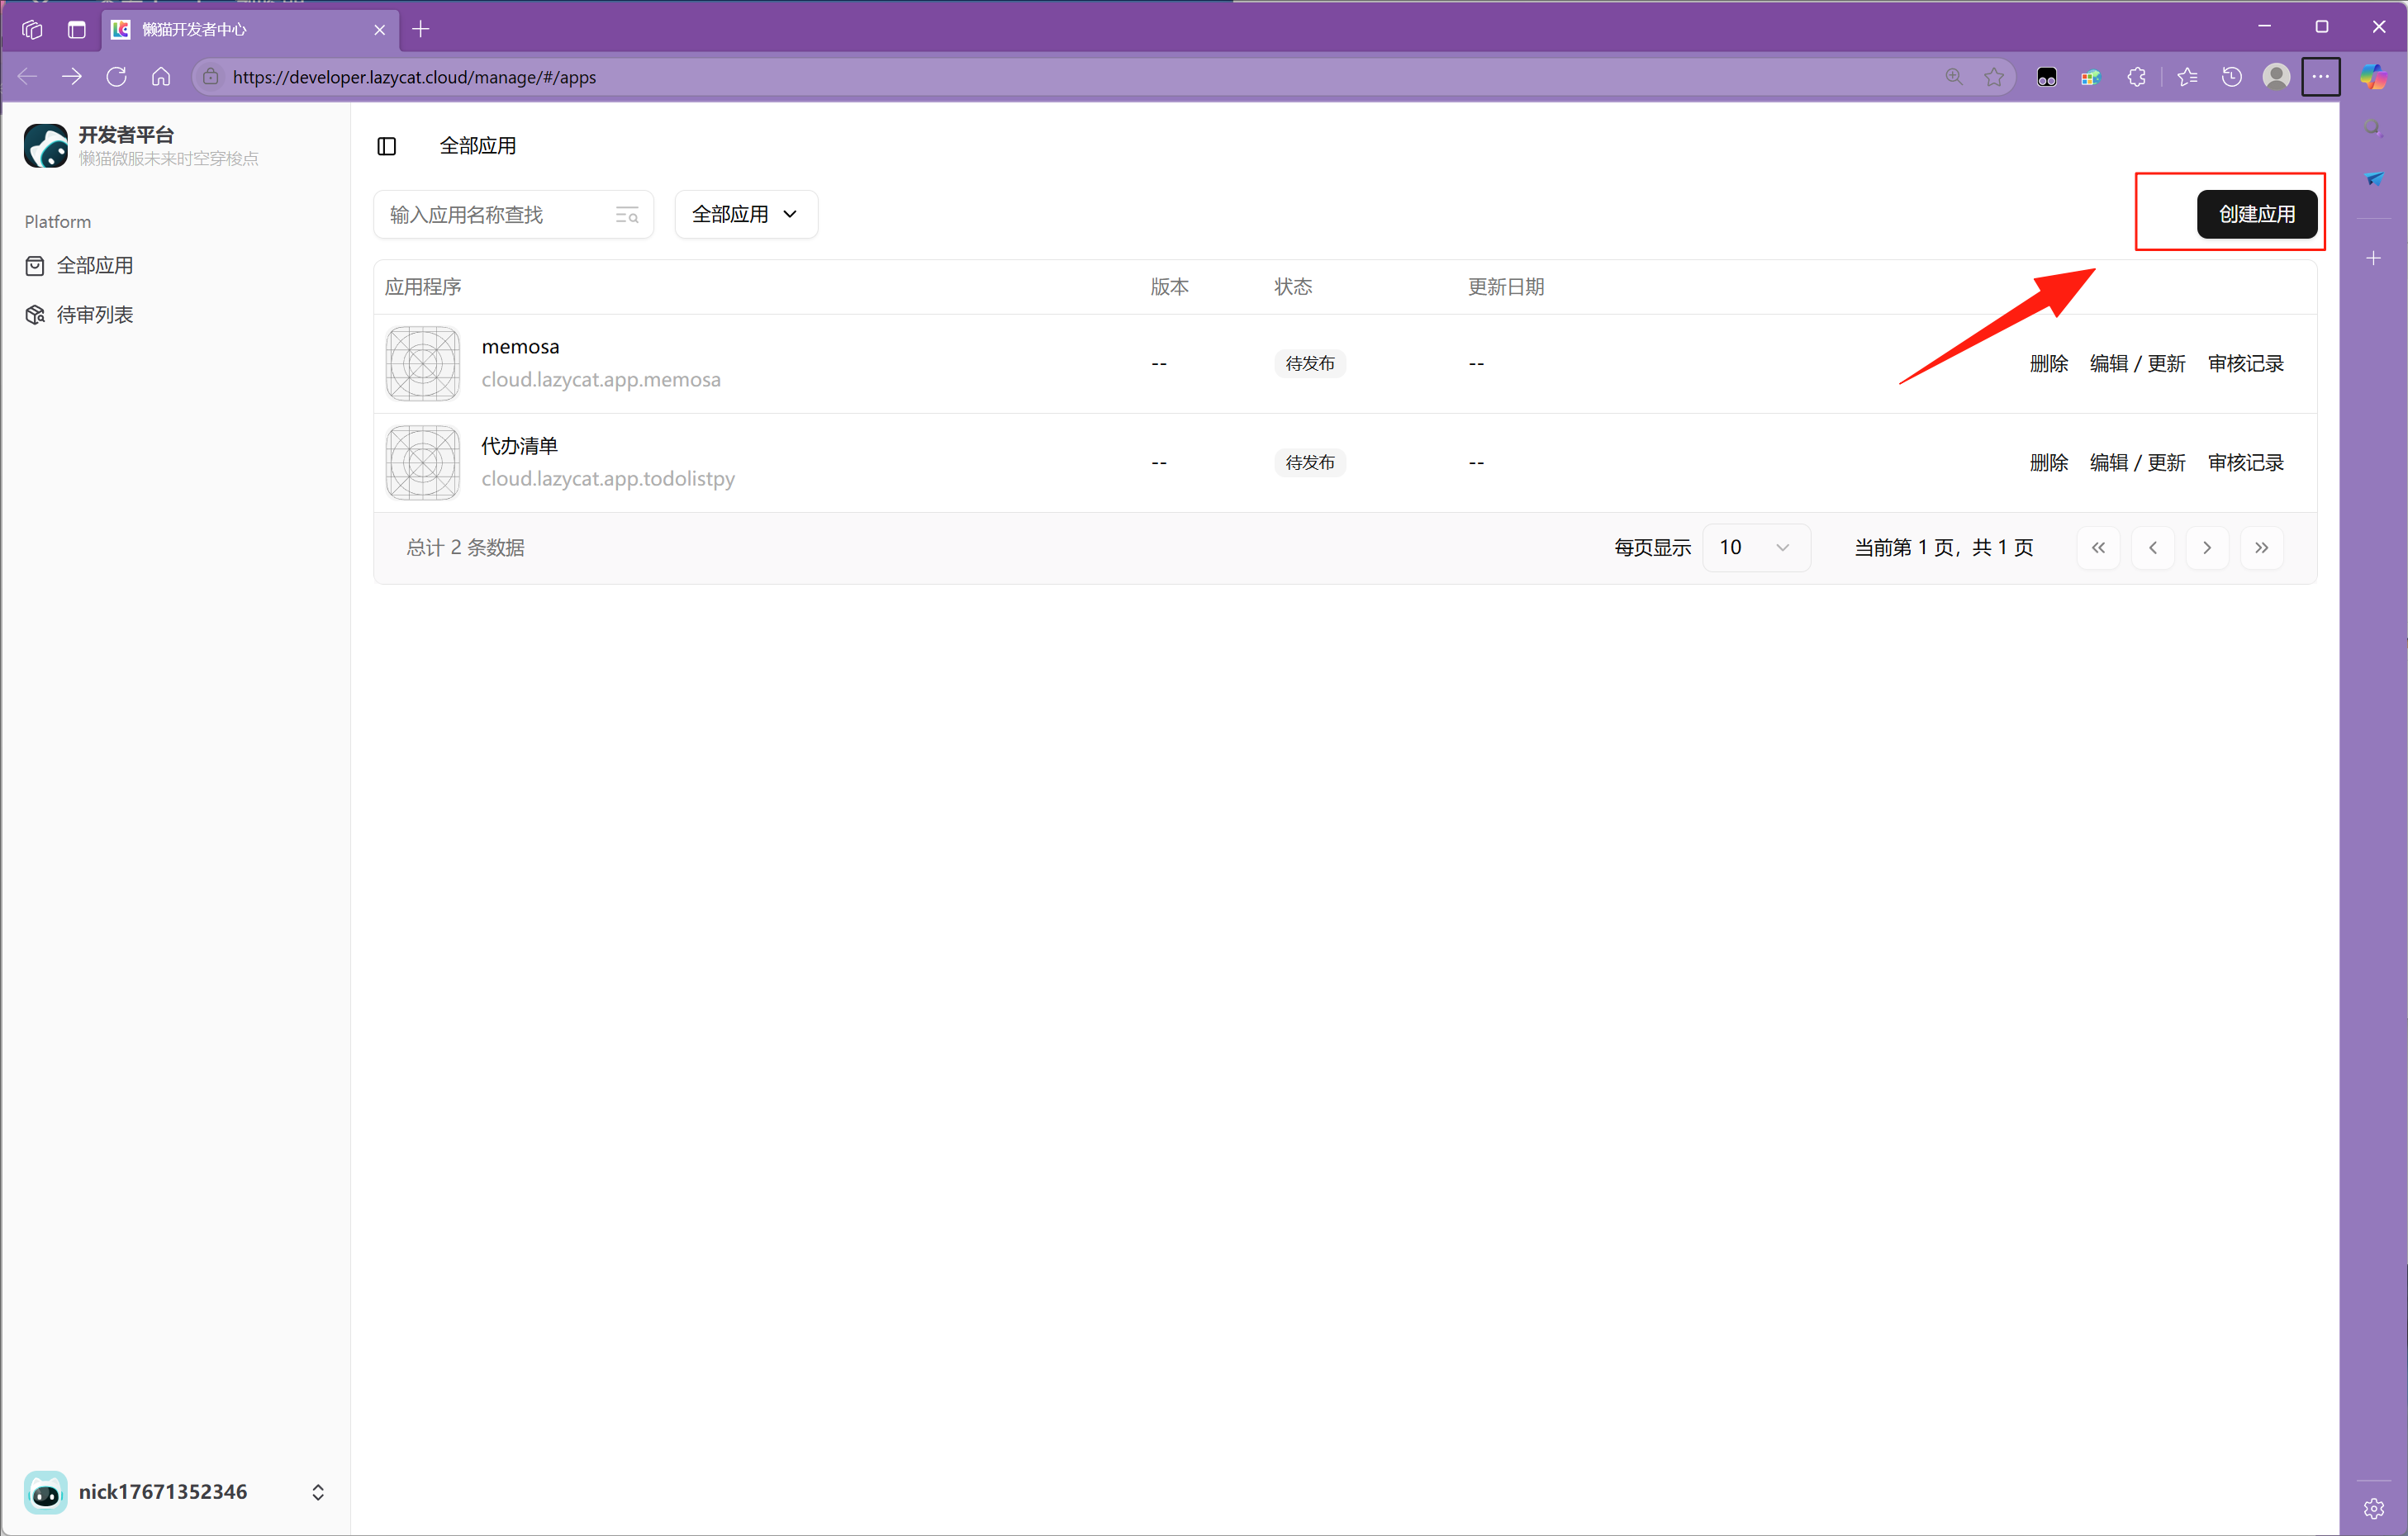
Task: Open 待审列表 in the sidebar
Action: [x=95, y=315]
